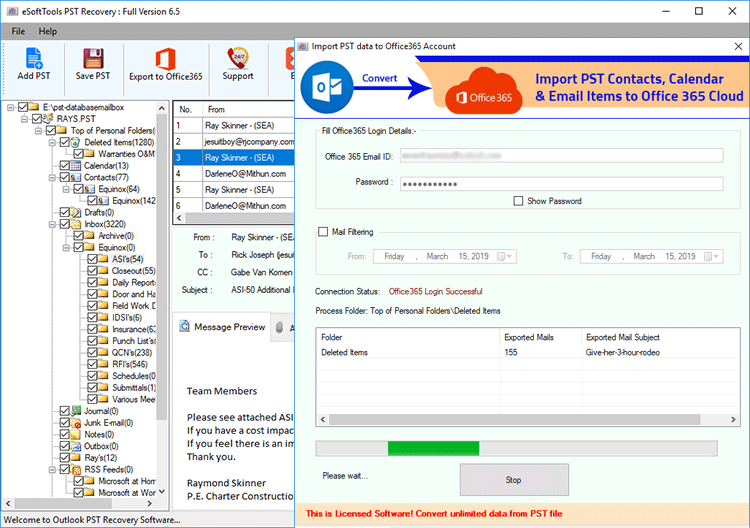
Task: Uncheck the RAYS.PST checkbox
Action: point(36,118)
